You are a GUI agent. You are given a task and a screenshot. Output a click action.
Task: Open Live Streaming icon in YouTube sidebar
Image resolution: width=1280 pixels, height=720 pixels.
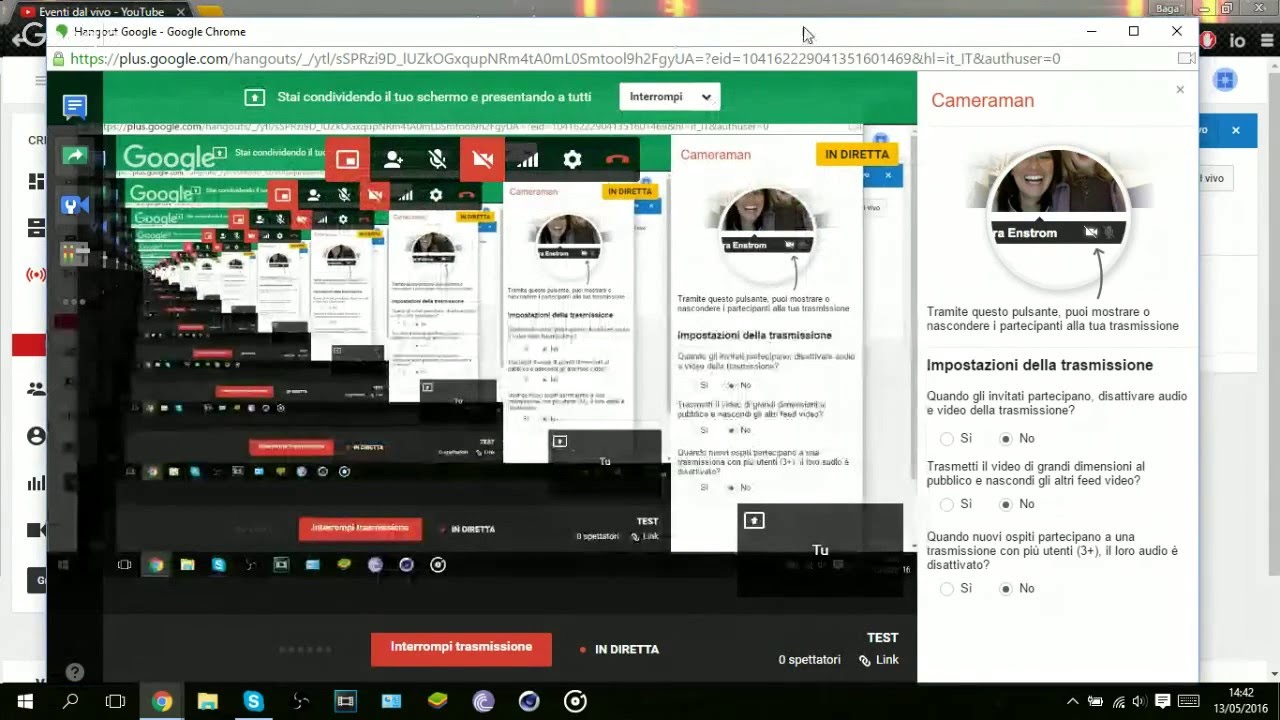tap(37, 275)
